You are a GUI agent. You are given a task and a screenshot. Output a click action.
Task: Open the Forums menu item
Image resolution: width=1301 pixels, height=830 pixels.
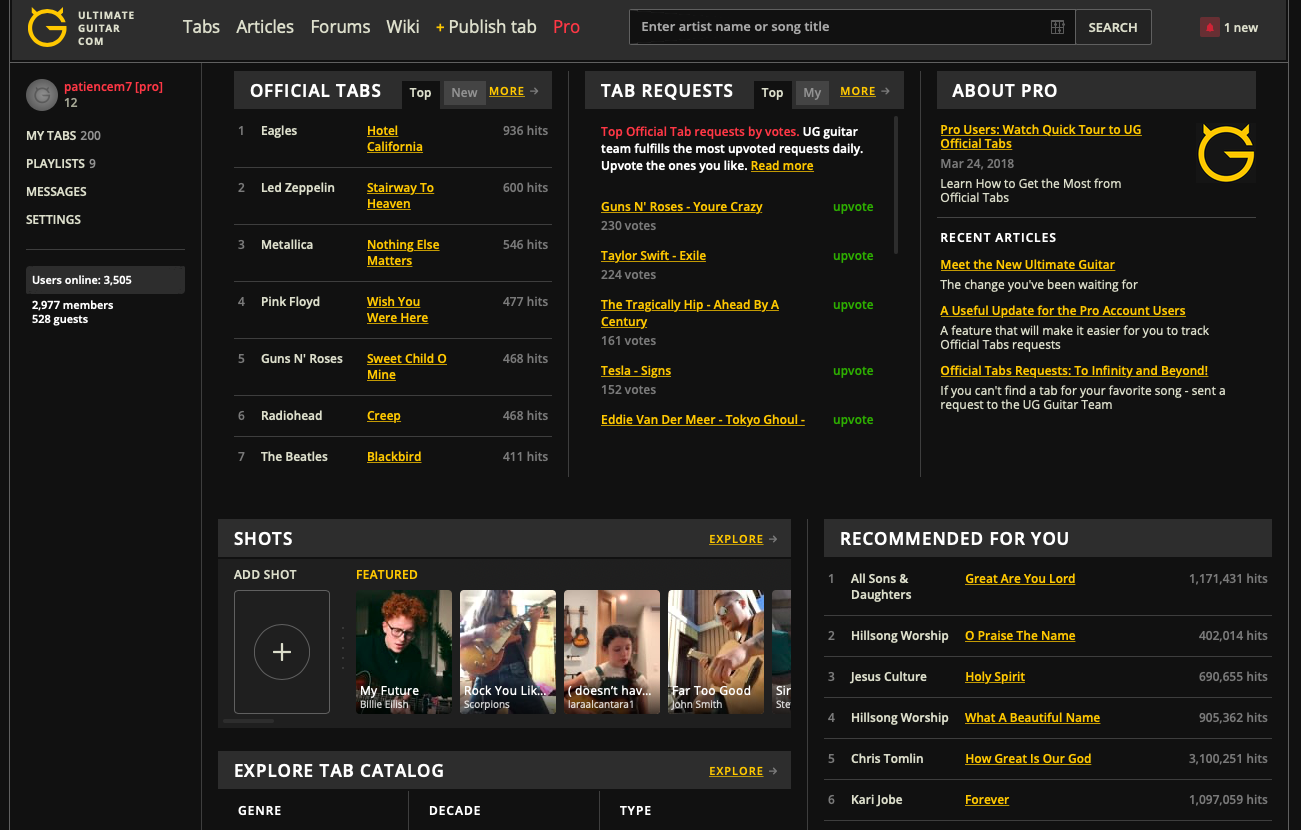click(x=340, y=27)
